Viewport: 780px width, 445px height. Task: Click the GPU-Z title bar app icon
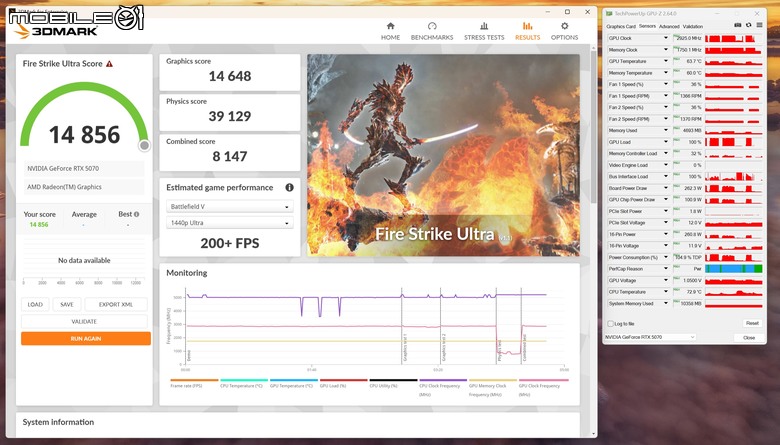click(609, 13)
